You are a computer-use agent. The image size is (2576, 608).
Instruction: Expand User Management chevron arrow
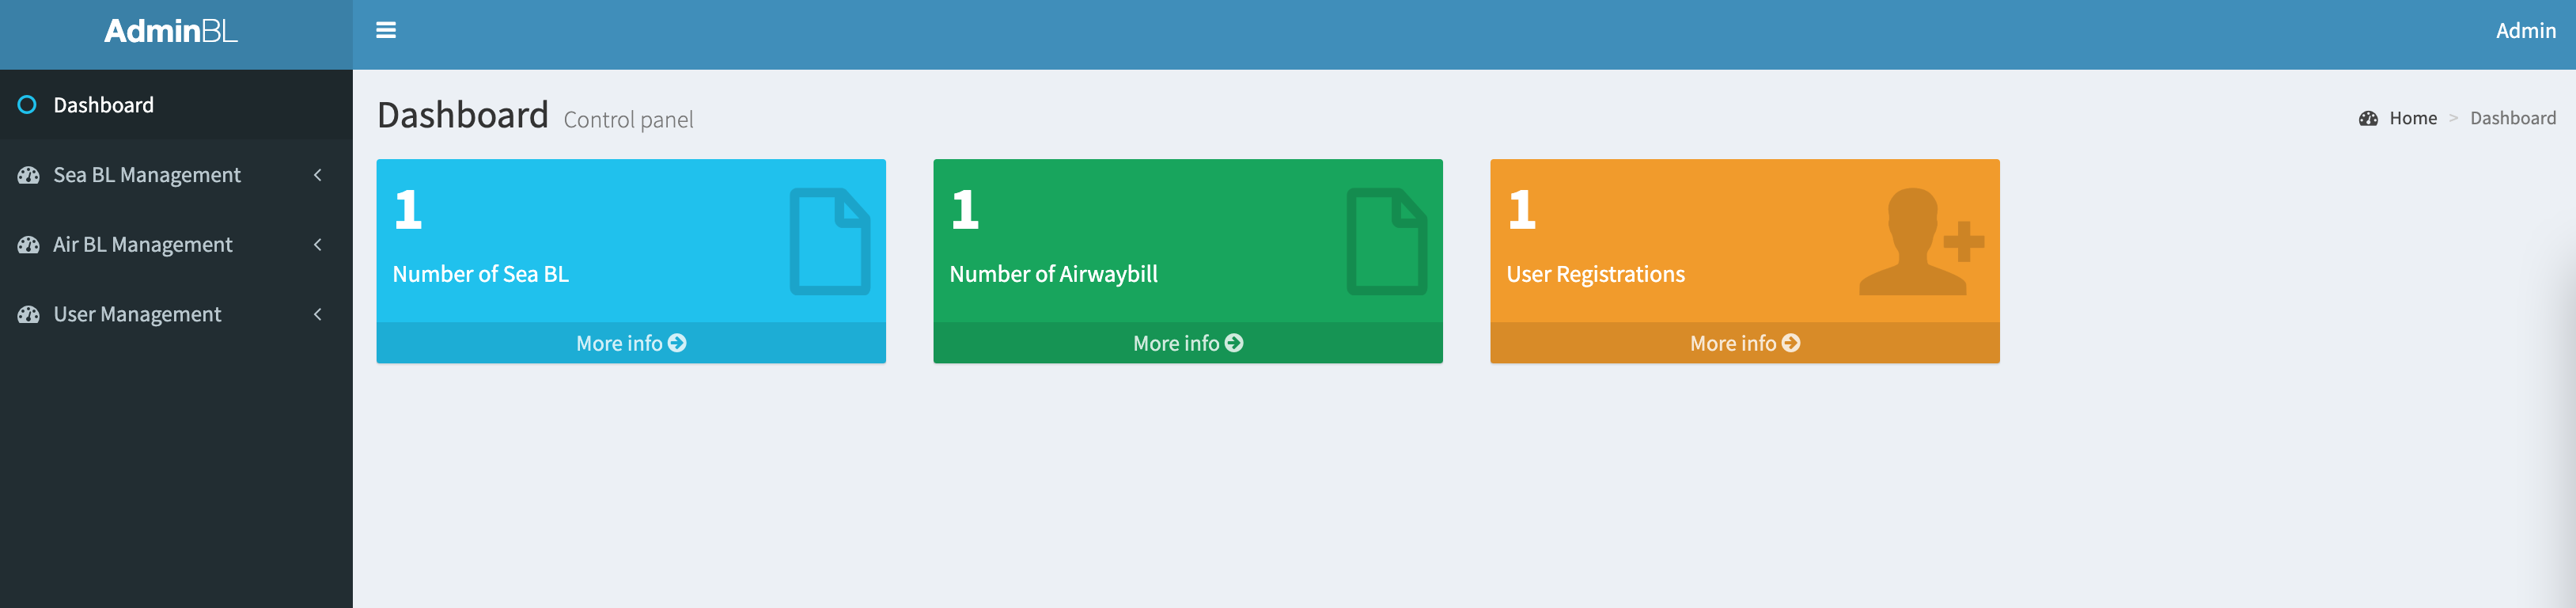pos(318,314)
